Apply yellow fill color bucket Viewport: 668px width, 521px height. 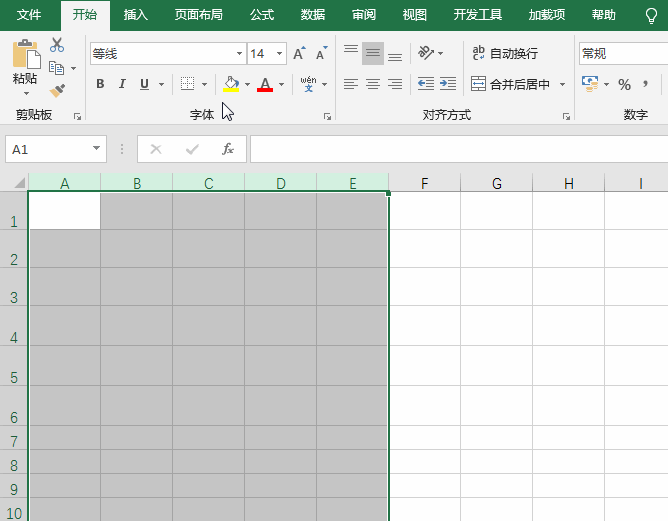pyautogui.click(x=231, y=84)
